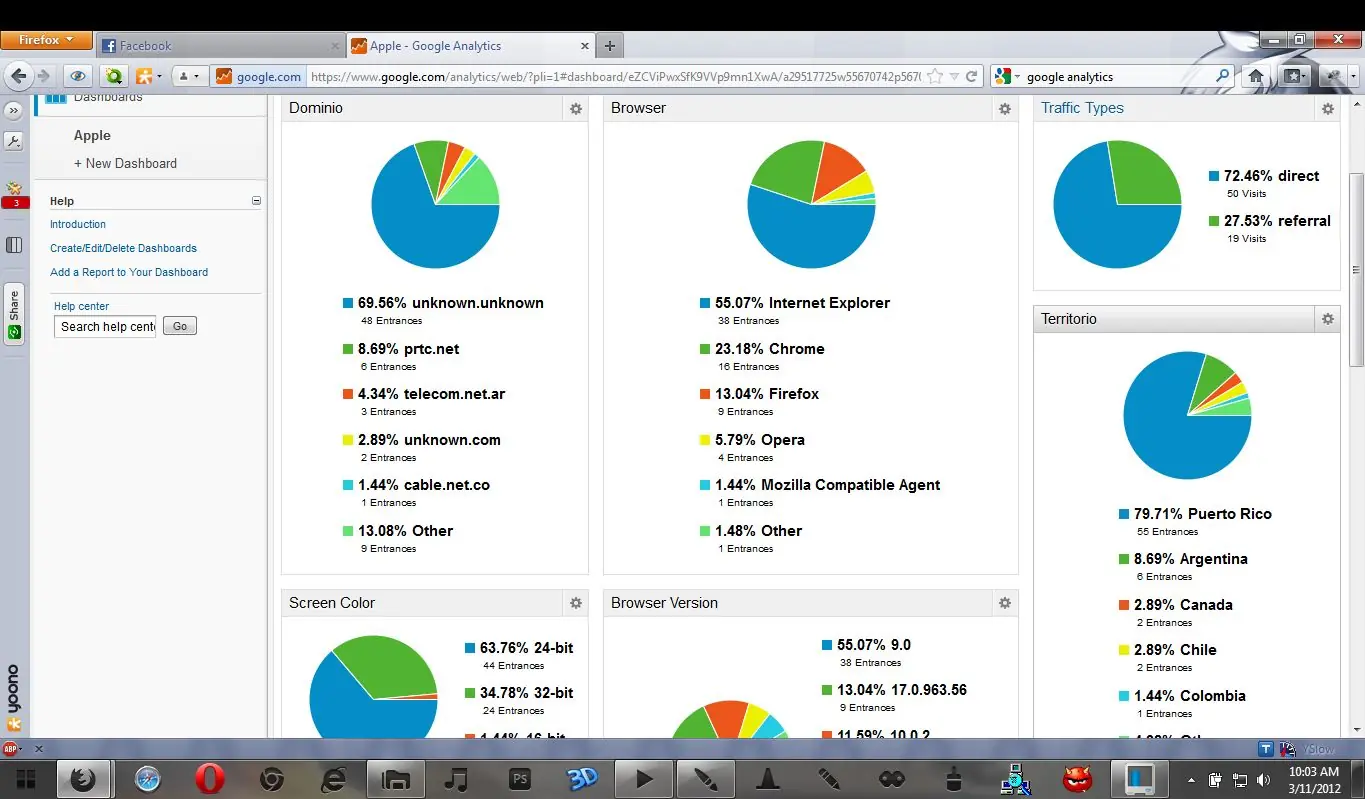Switch to the Facebook tab
The width and height of the screenshot is (1365, 799).
221,46
